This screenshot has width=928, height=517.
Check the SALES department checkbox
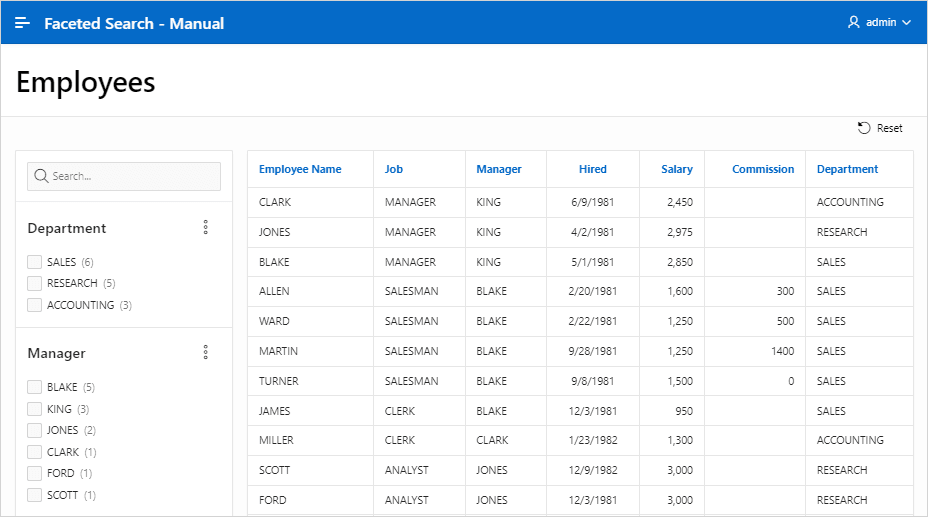pyautogui.click(x=34, y=262)
